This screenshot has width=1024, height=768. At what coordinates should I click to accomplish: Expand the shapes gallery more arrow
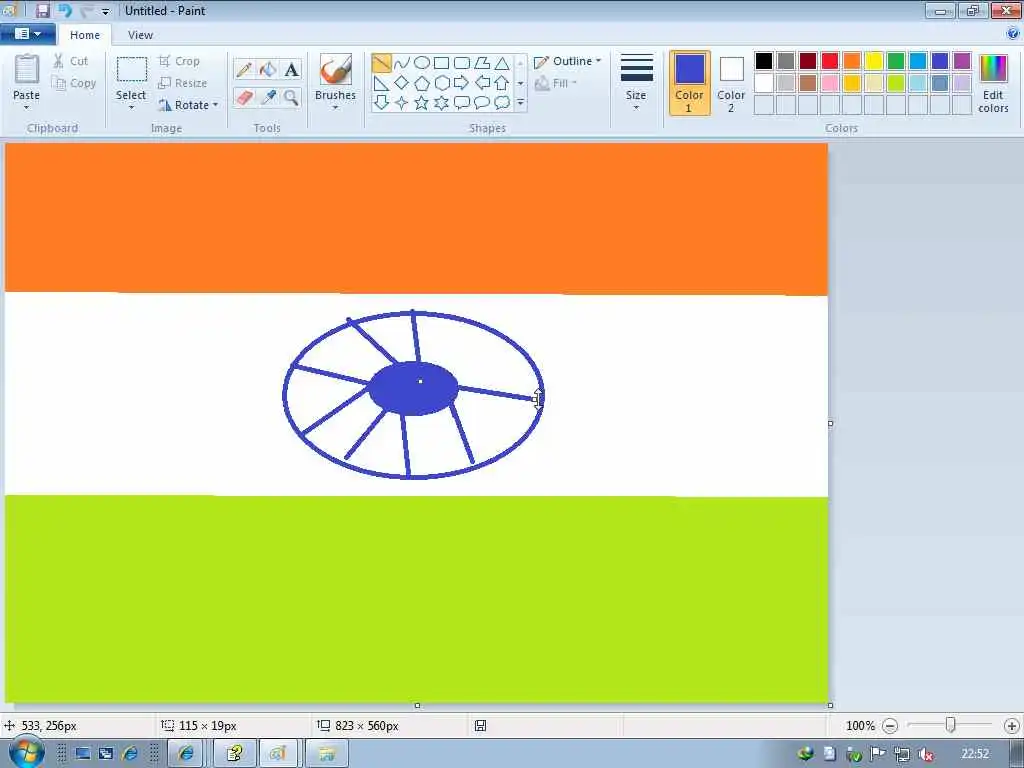pyautogui.click(x=520, y=103)
